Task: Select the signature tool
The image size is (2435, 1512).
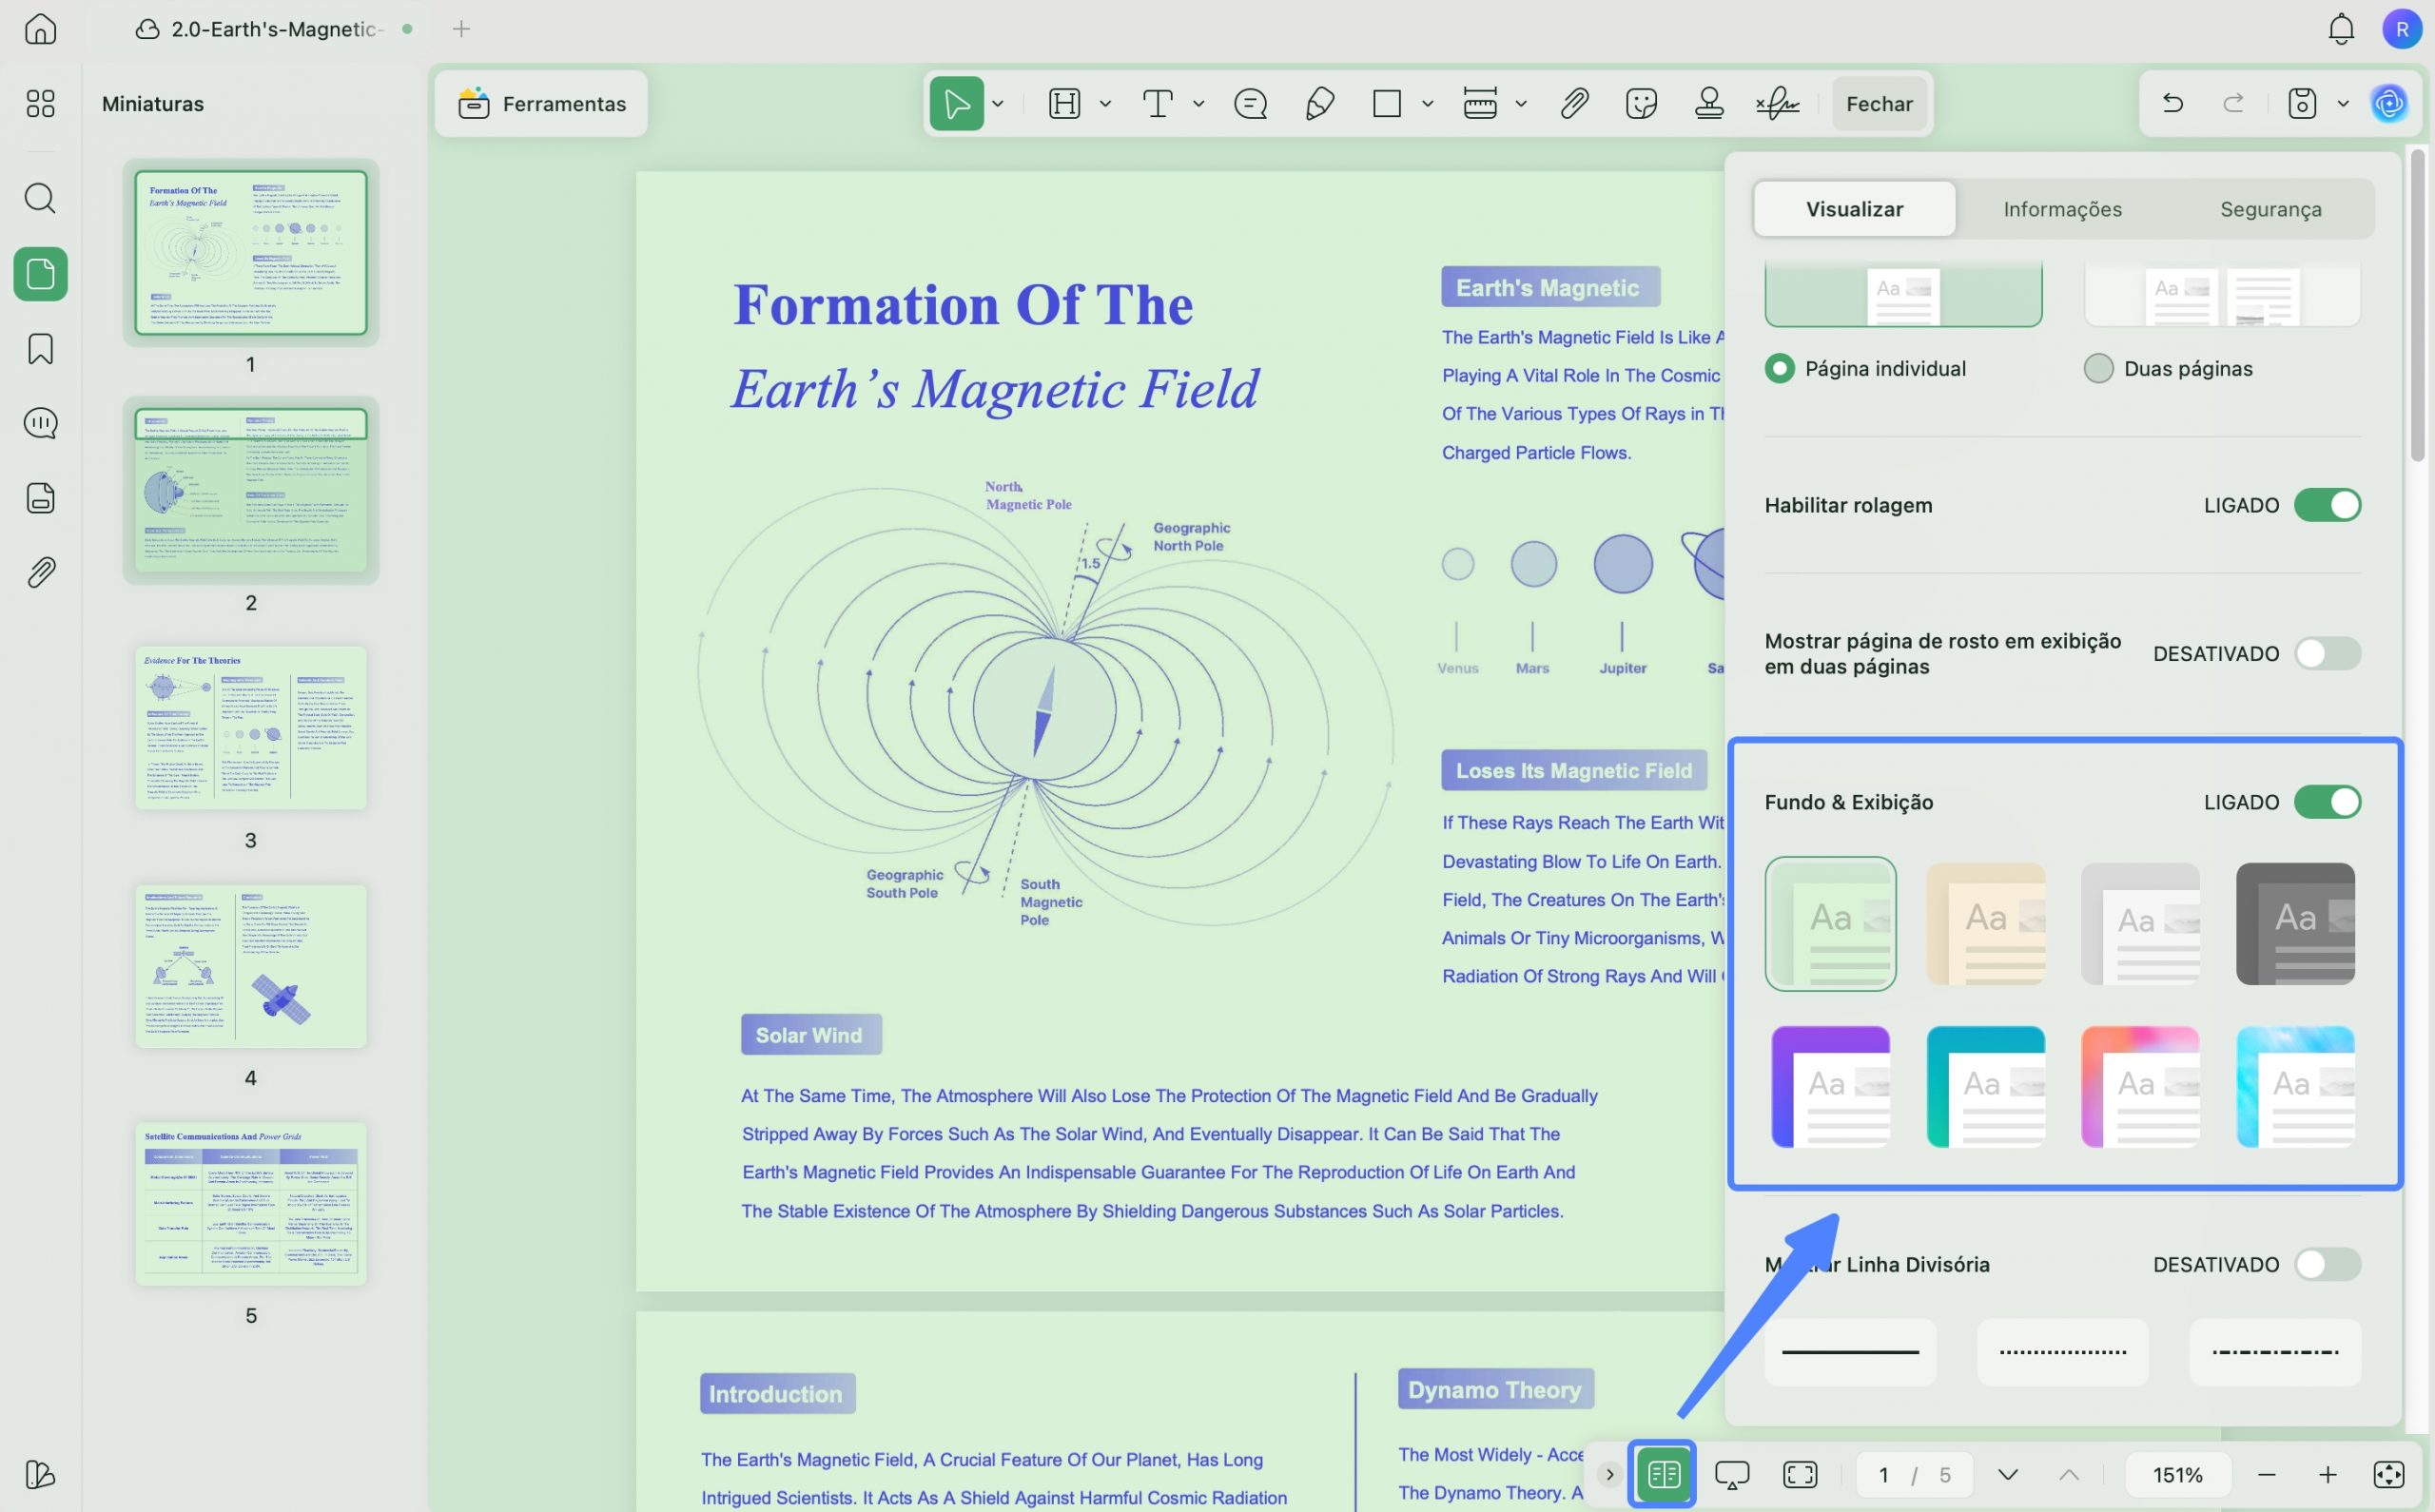Action: (1778, 103)
